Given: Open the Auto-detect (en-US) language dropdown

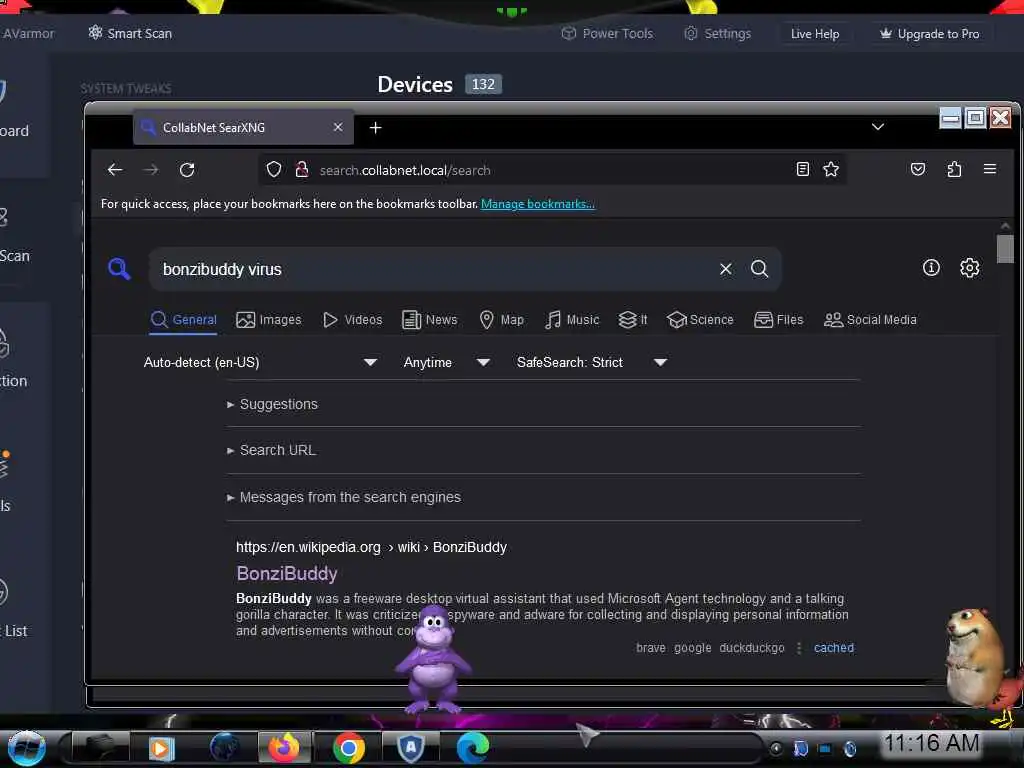Looking at the screenshot, I should click(x=260, y=362).
